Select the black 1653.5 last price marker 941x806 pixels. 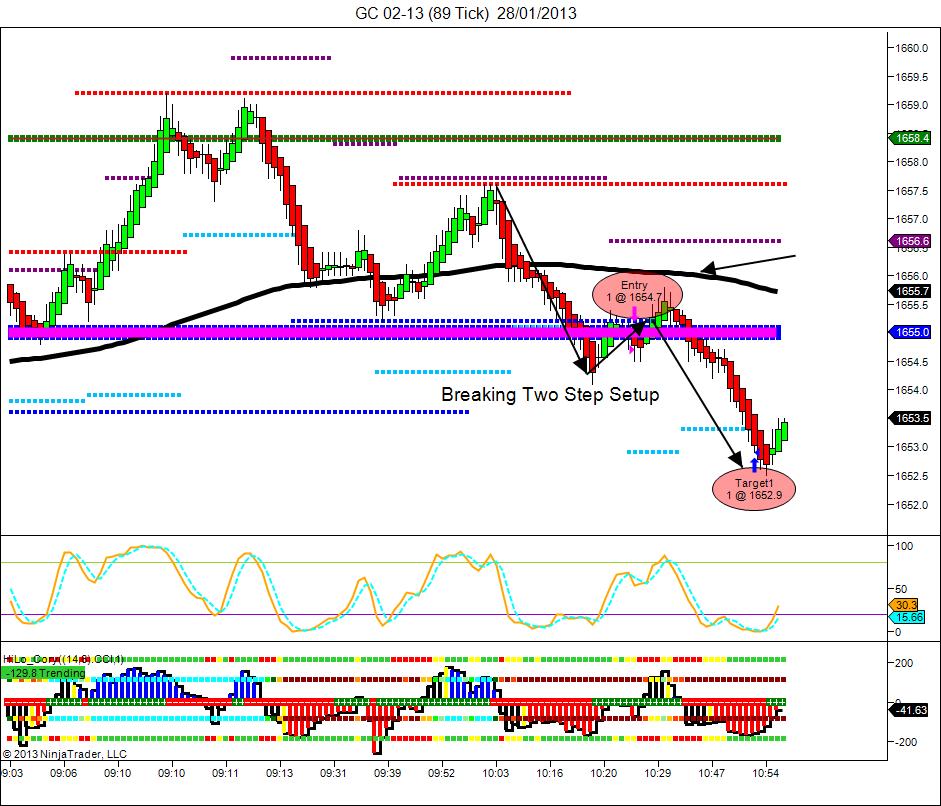tap(910, 418)
